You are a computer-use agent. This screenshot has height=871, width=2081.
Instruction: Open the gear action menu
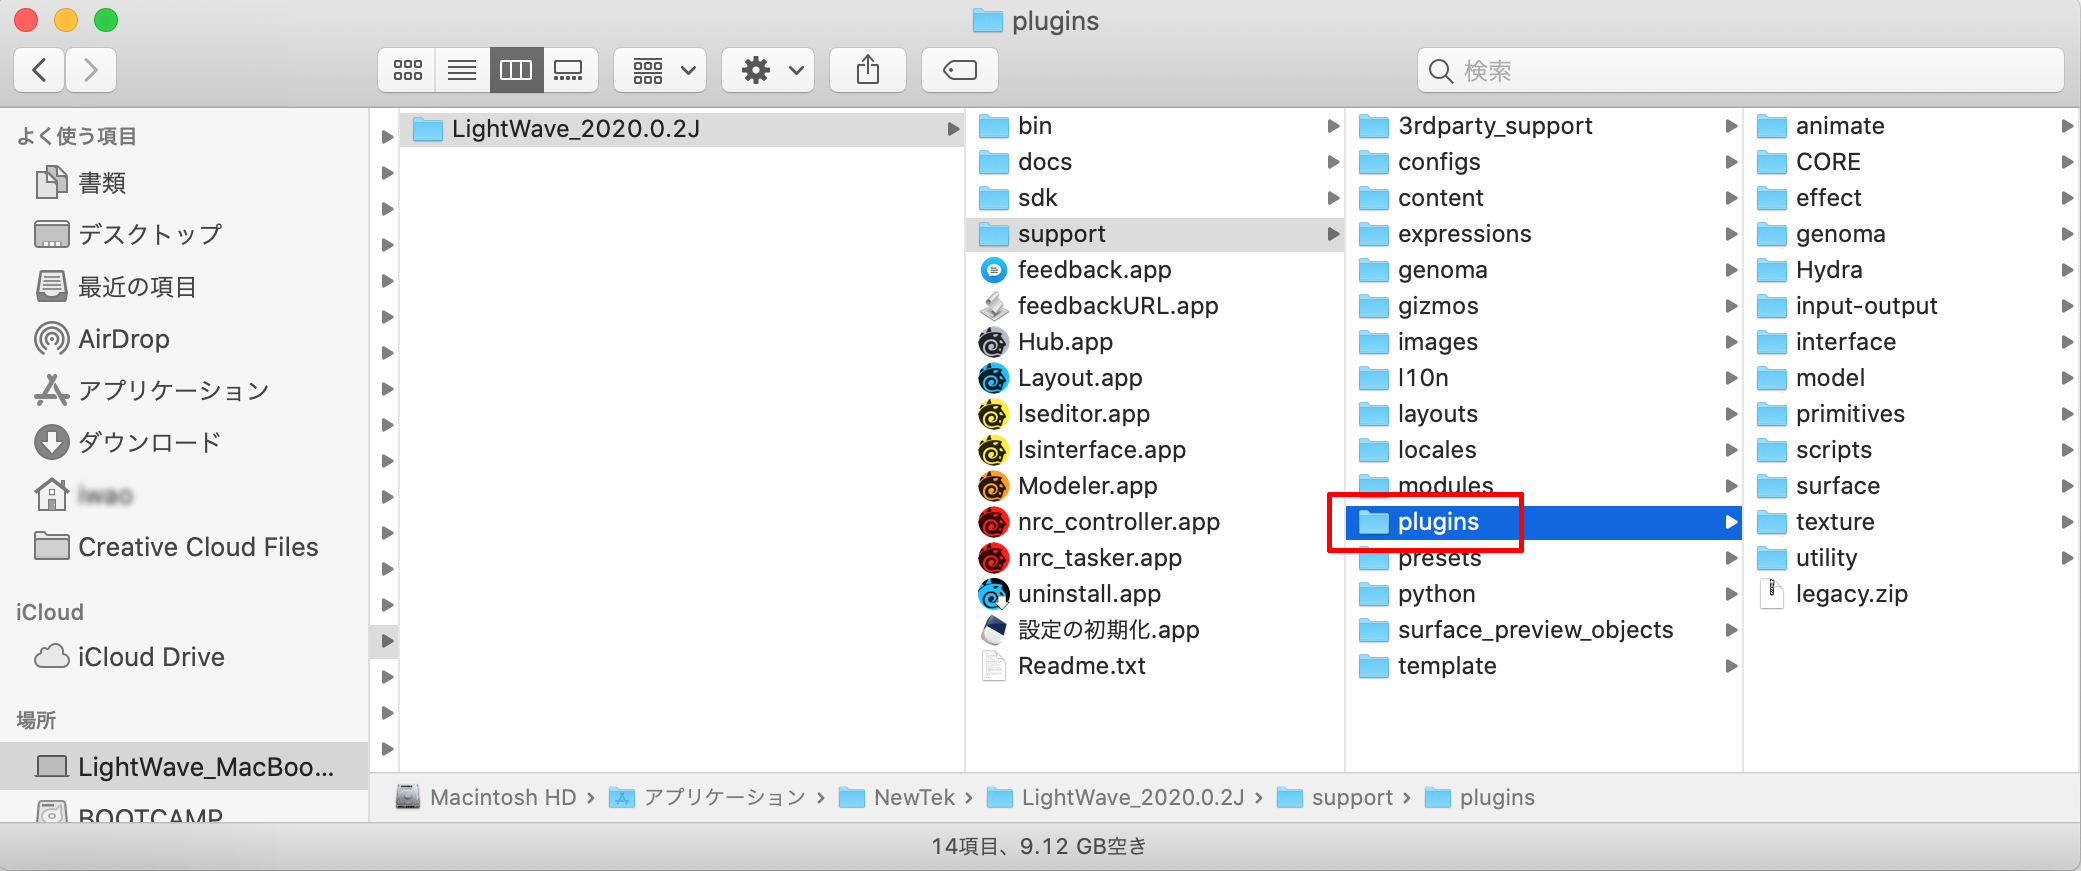click(x=768, y=70)
